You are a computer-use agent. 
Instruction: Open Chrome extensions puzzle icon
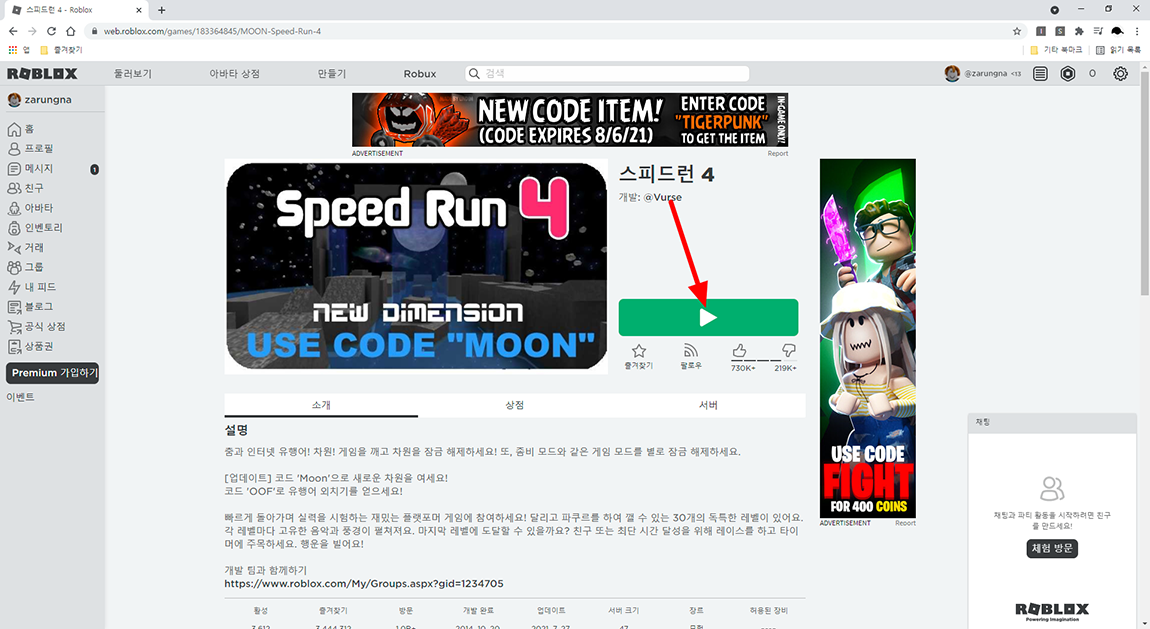1079,31
